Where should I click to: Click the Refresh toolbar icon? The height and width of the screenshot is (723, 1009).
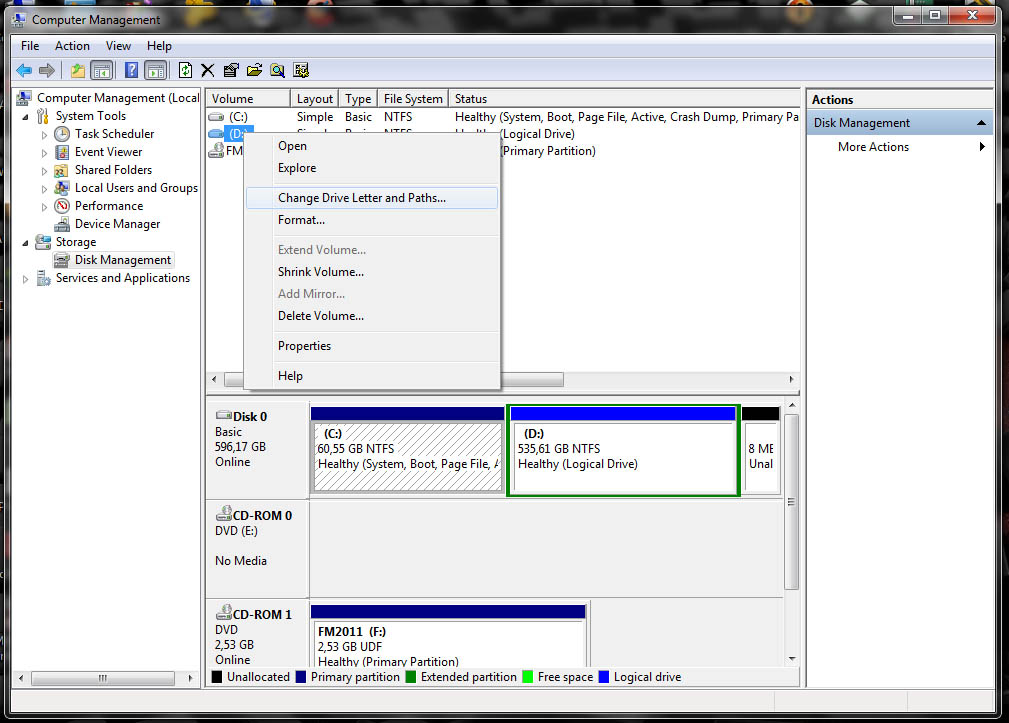(x=185, y=70)
